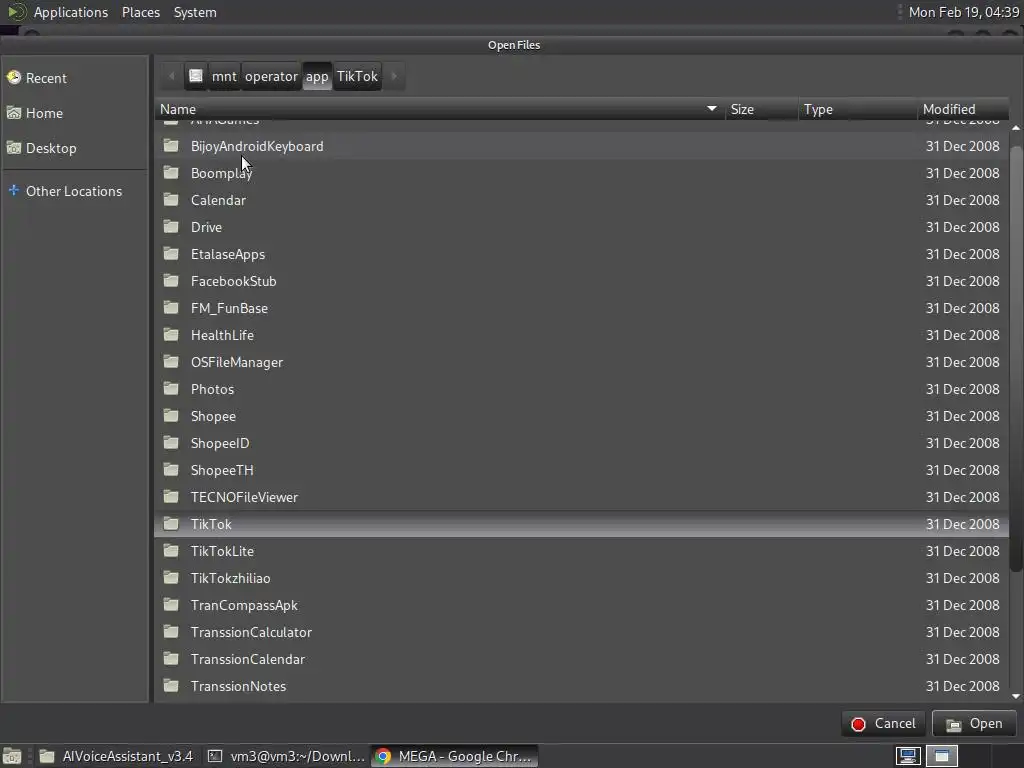Screen dimensions: 1024x768
Task: Sort by the Type column header
Action: [x=857, y=109]
